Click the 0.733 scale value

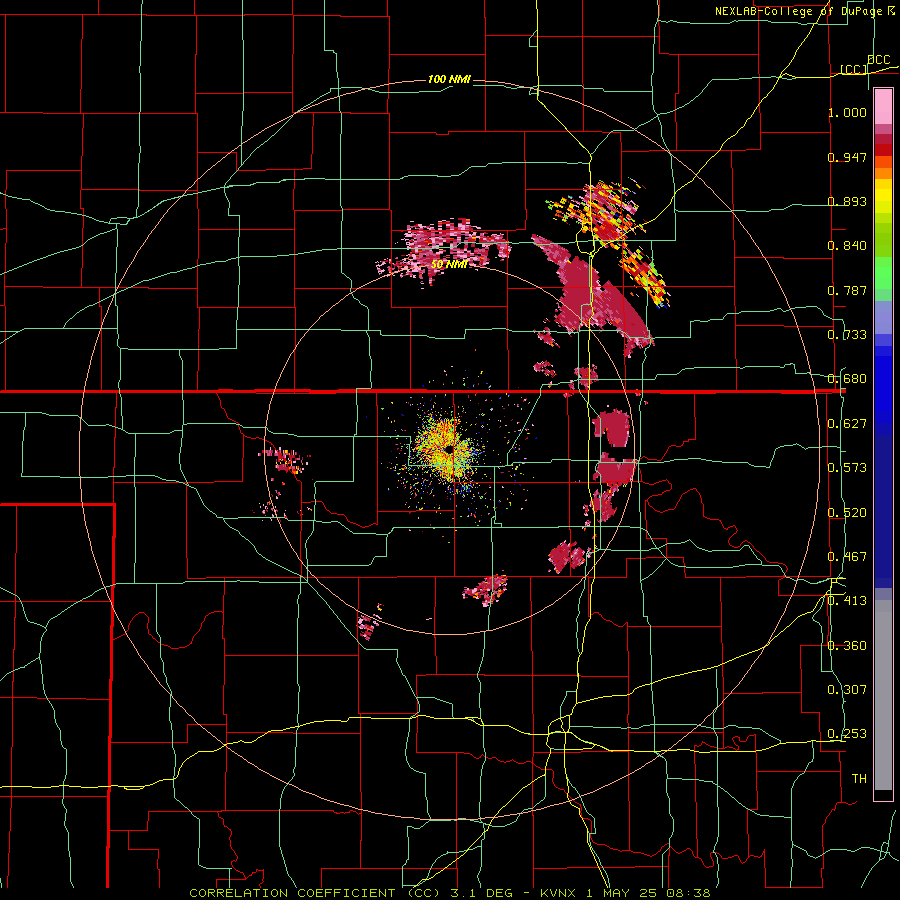(847, 335)
